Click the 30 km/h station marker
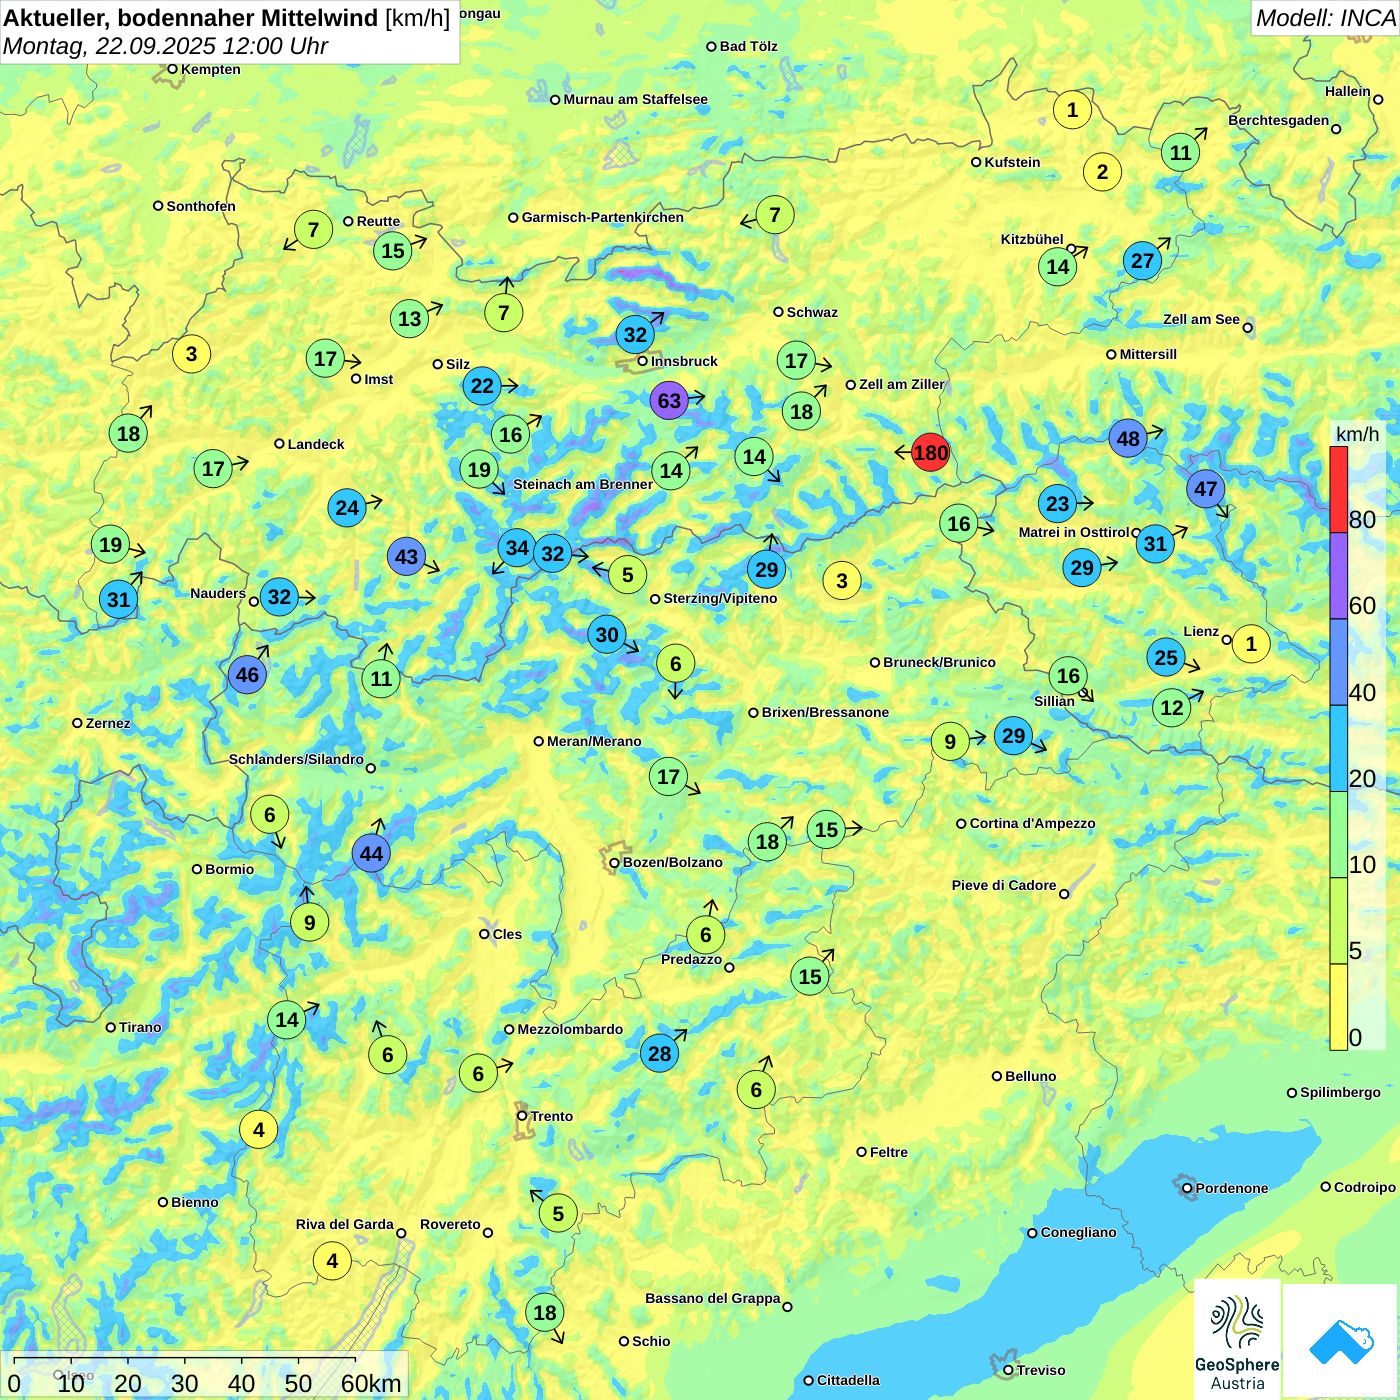The image size is (1400, 1400). [x=607, y=634]
